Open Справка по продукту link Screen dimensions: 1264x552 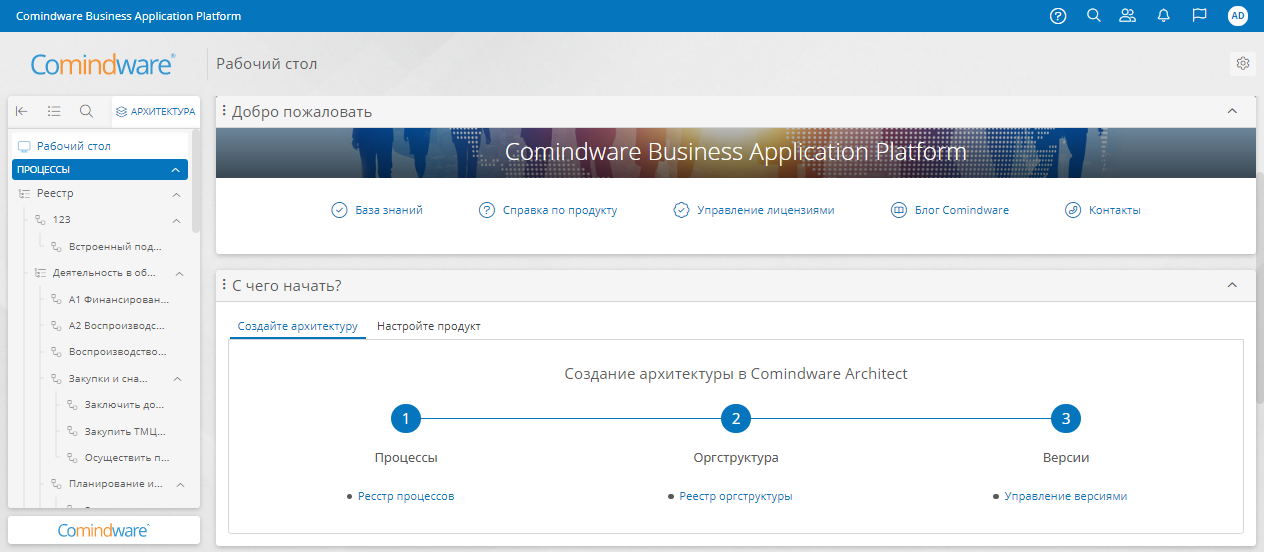click(x=560, y=210)
